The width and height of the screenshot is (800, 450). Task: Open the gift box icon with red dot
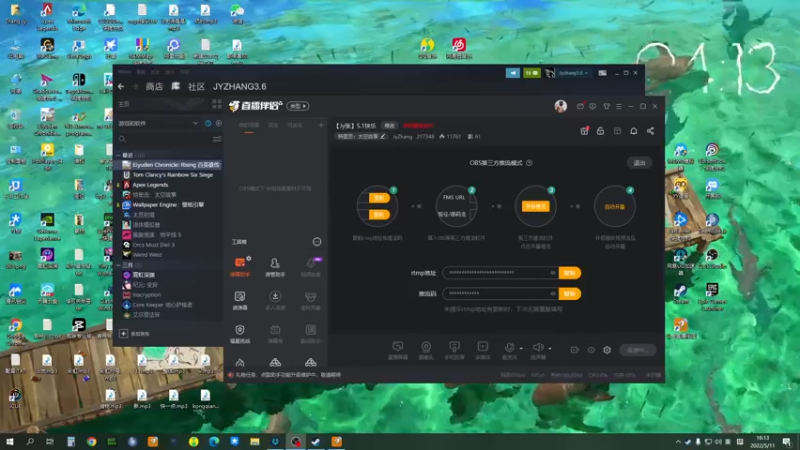click(585, 131)
